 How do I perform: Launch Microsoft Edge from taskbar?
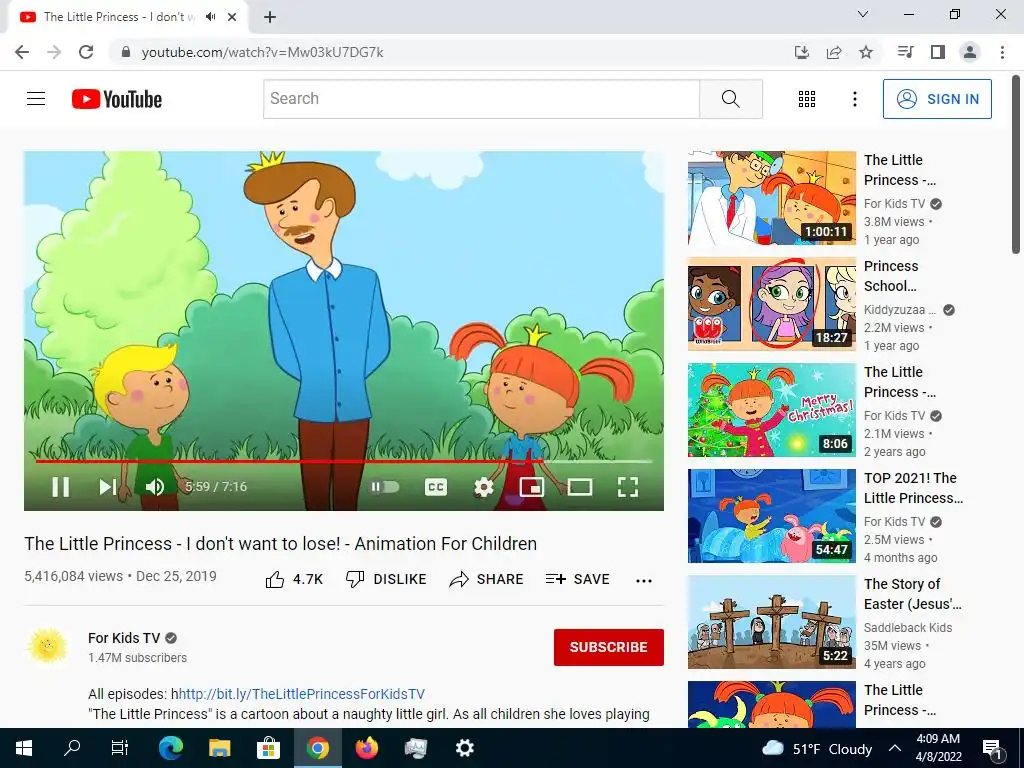click(171, 748)
